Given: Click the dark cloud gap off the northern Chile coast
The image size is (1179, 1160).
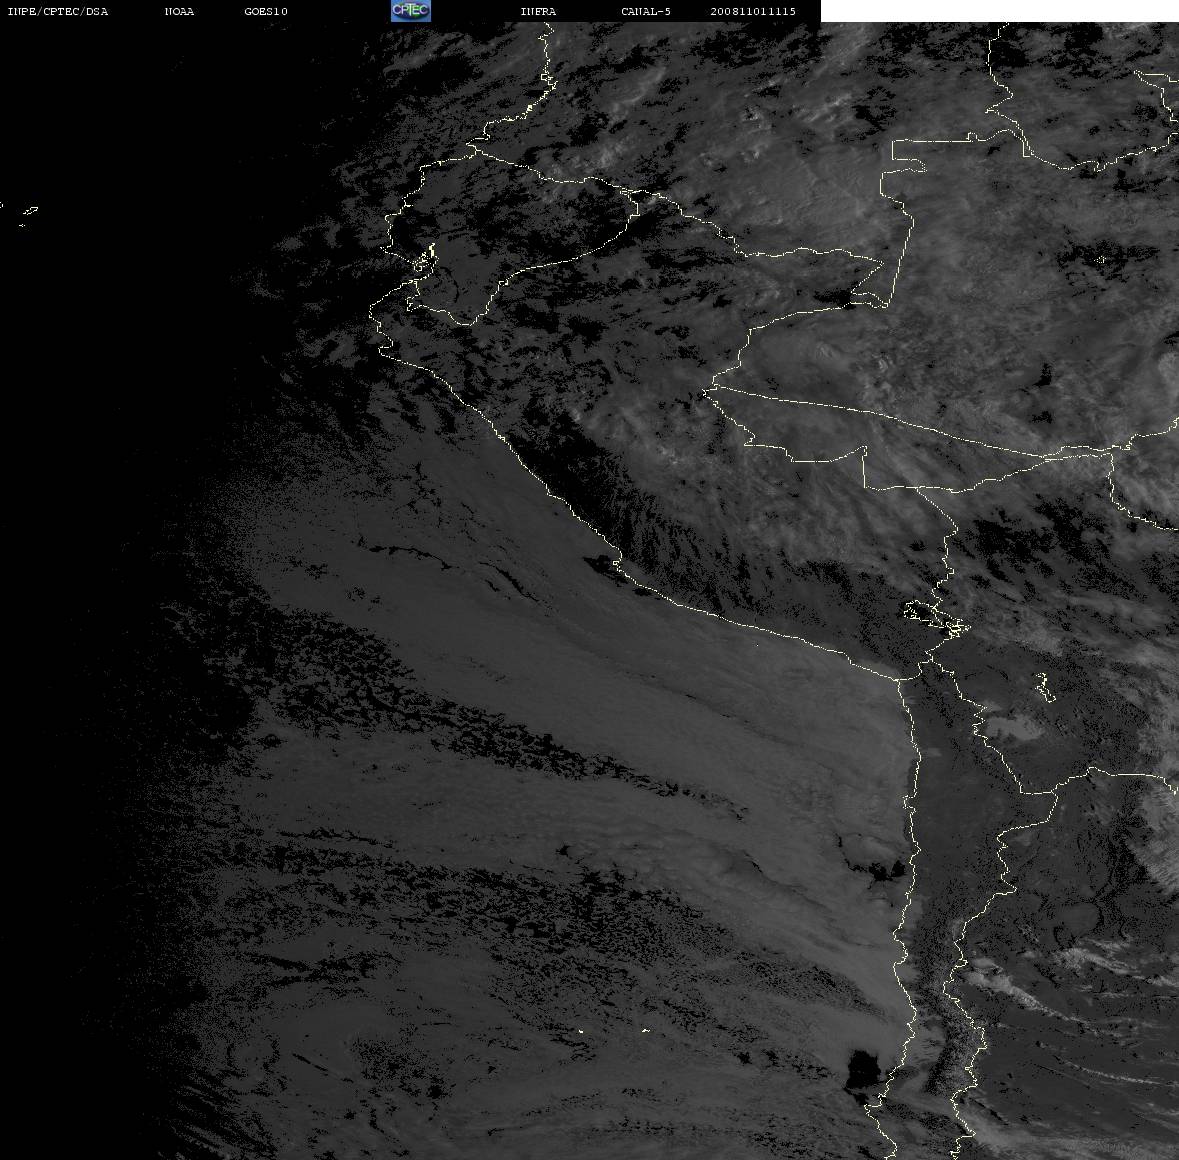Looking at the screenshot, I should coord(876,870).
